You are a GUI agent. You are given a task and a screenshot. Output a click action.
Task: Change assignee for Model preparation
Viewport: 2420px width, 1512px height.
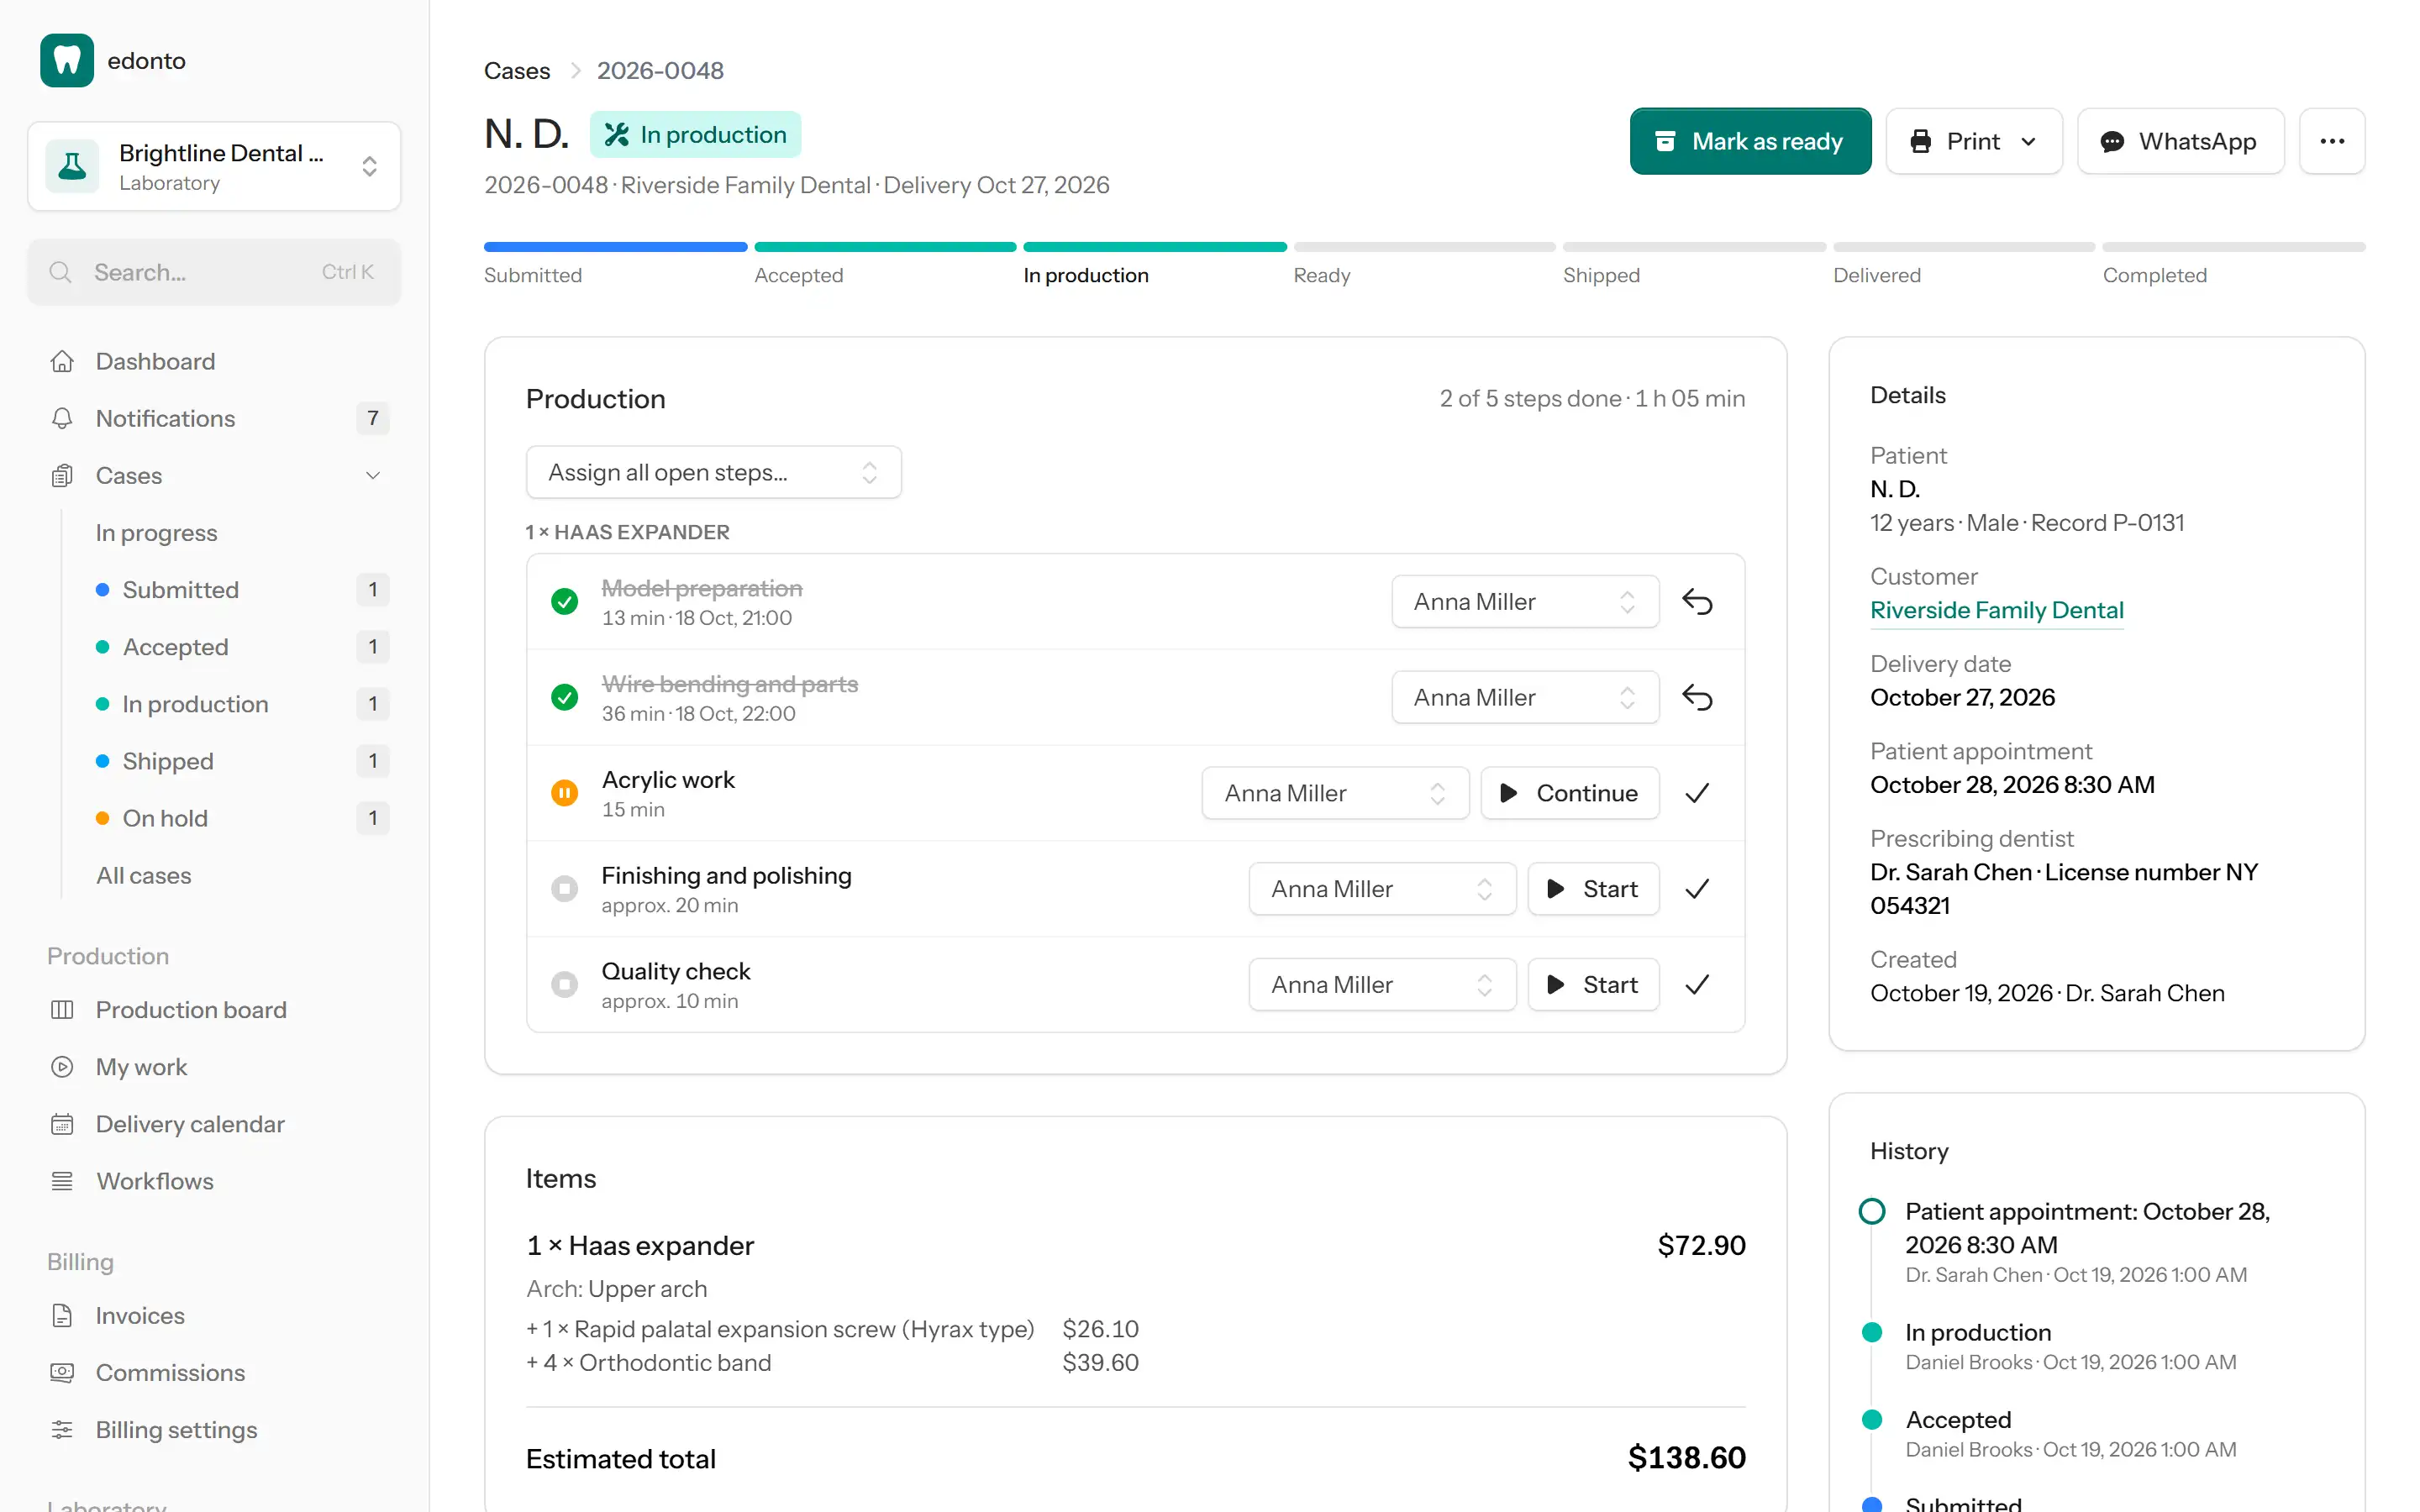1525,601
